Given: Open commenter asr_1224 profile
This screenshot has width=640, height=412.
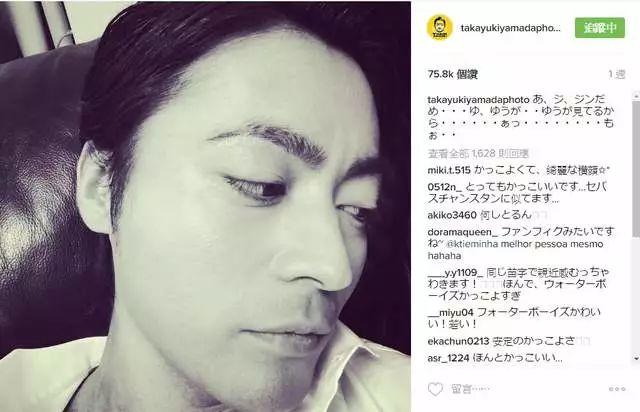Looking at the screenshot, I should click(x=448, y=358).
